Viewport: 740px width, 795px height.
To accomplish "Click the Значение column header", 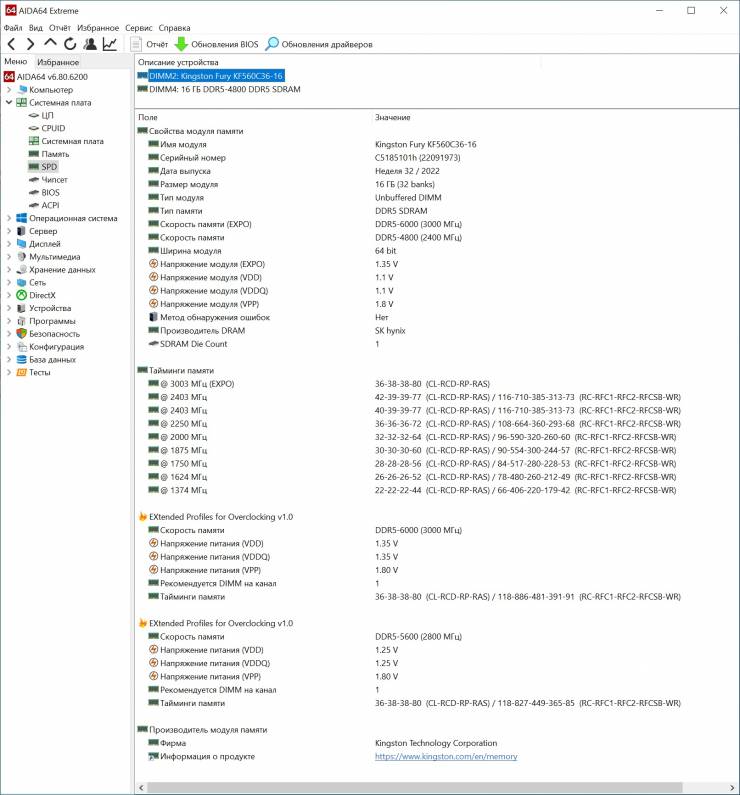I will click(393, 117).
